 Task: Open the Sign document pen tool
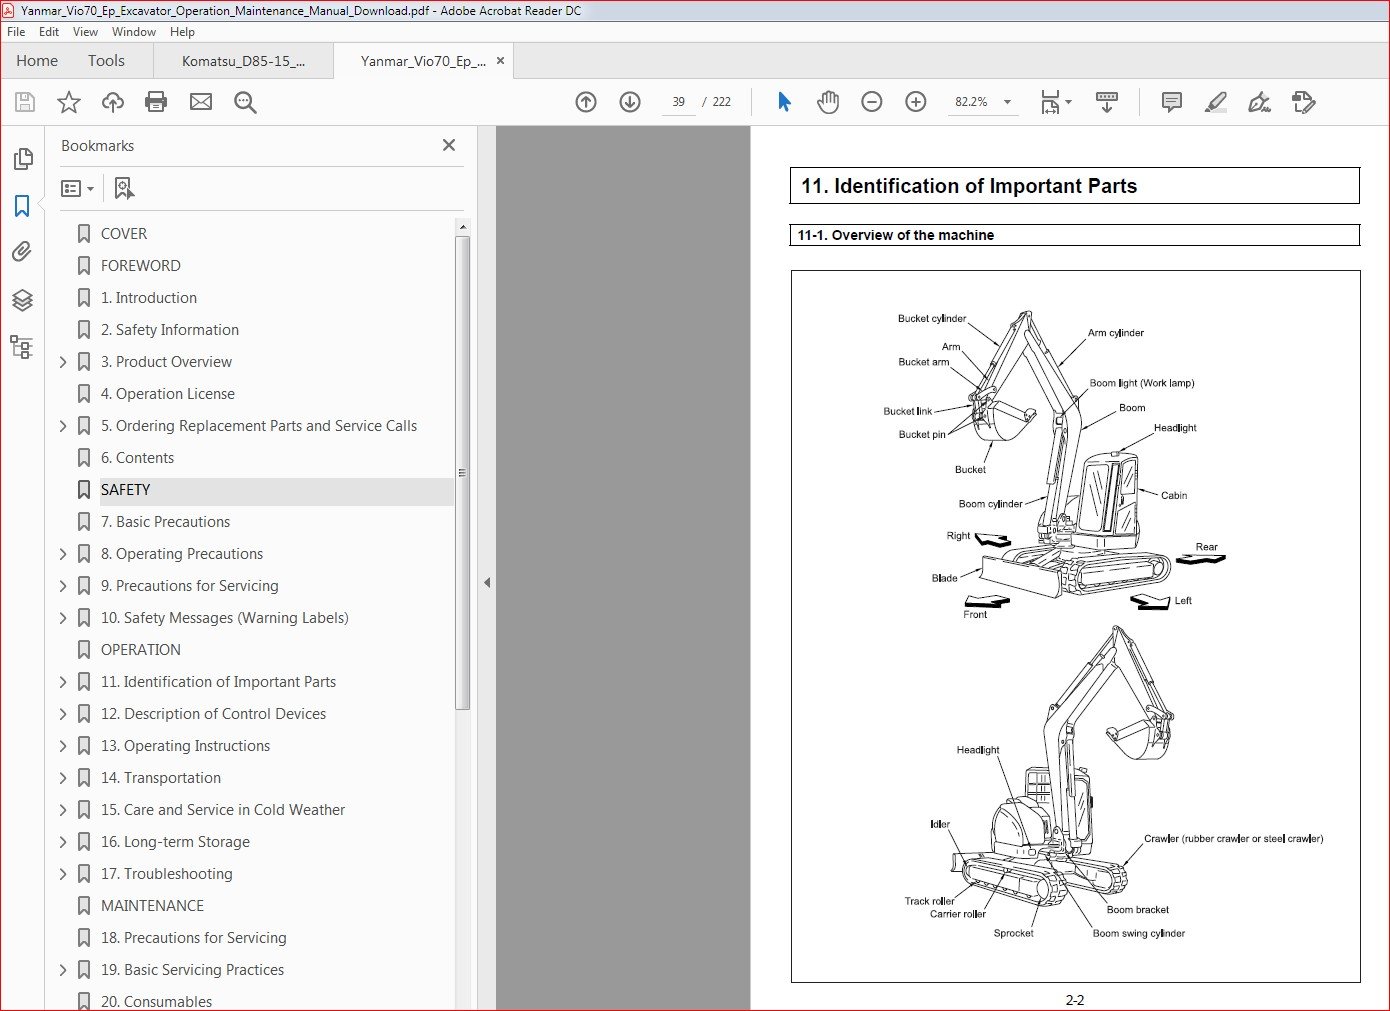(x=1260, y=102)
